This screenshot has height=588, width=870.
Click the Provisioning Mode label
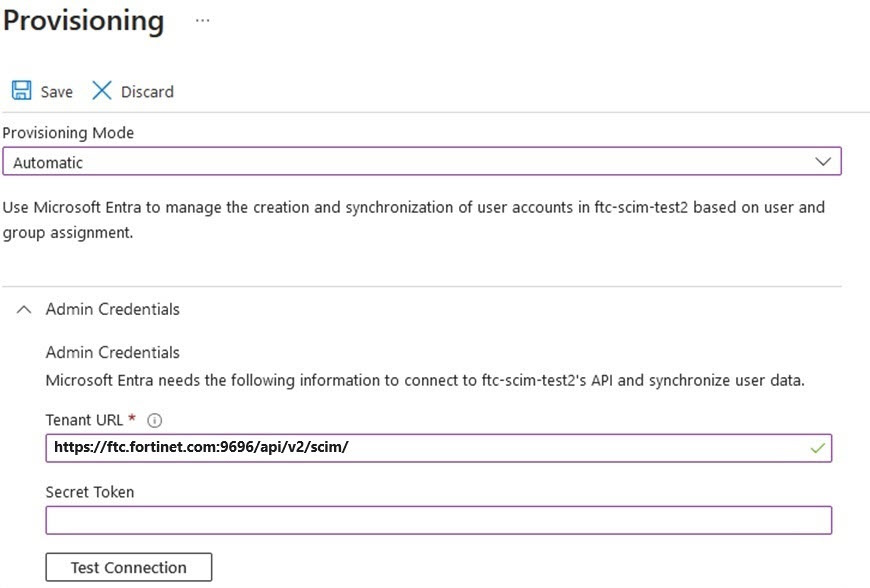(68, 133)
